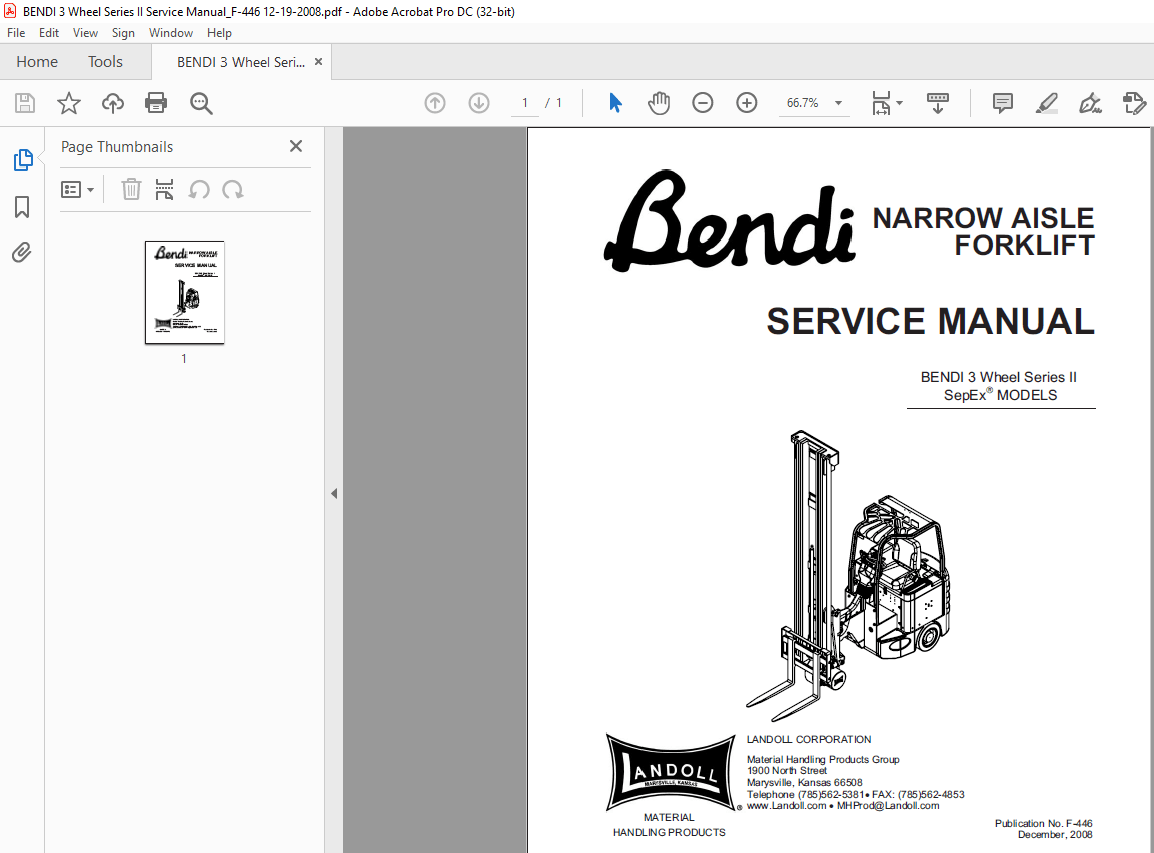Open the Comment tool
Screen dimensions: 1154x853
pos(1002,102)
